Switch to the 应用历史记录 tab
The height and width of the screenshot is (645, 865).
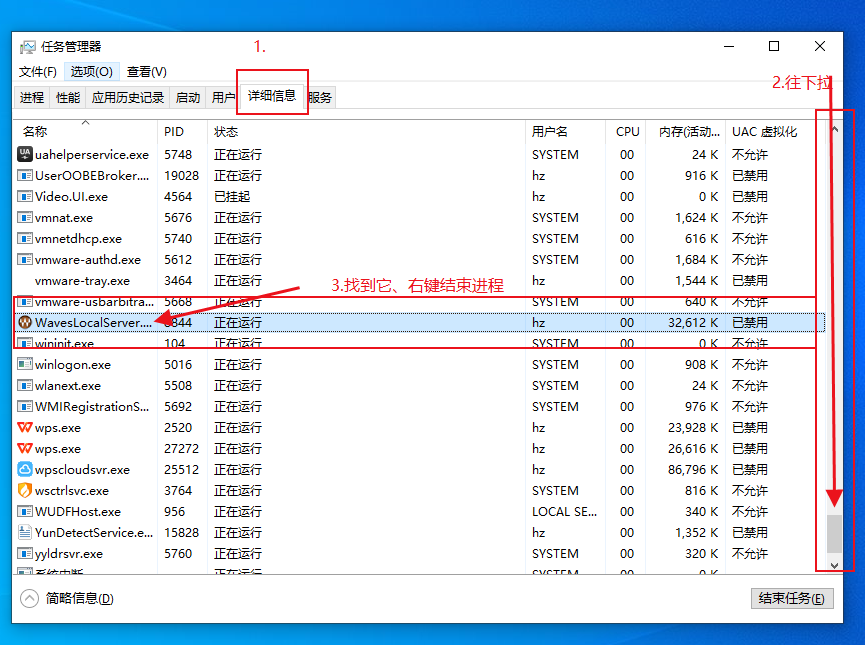128,98
